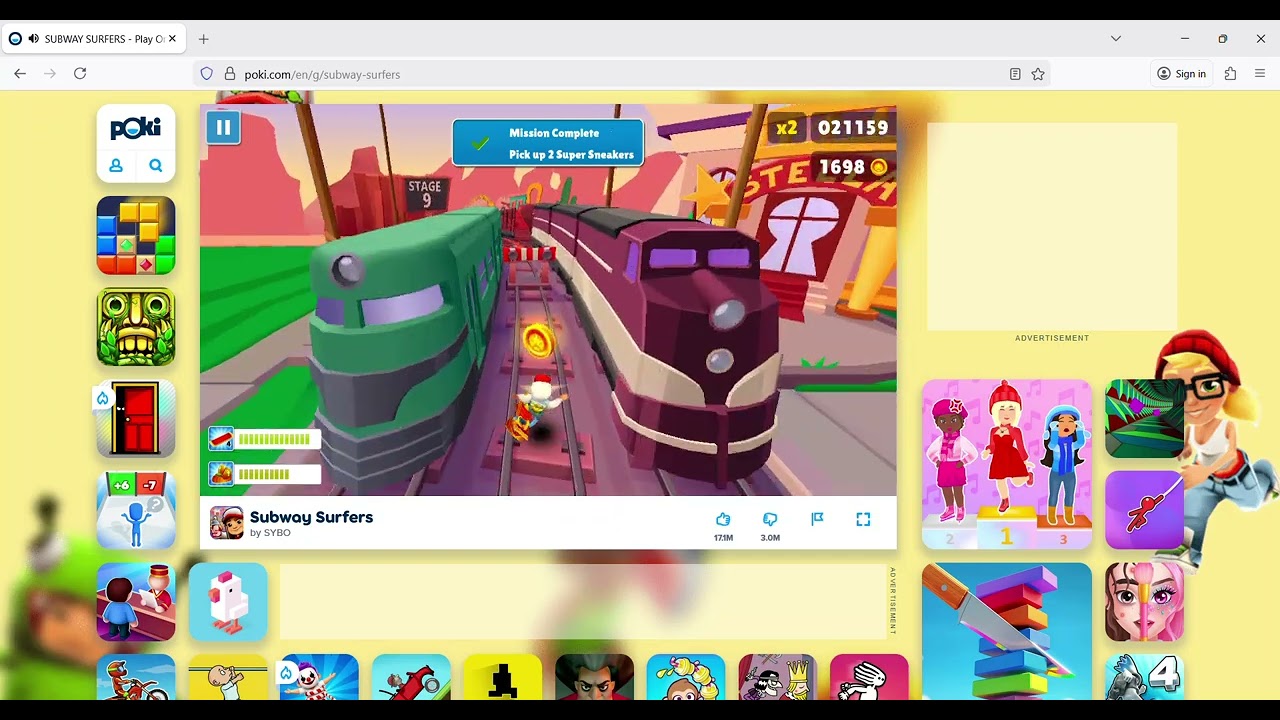Click the site padlock icon
The width and height of the screenshot is (1280, 720).
229,74
